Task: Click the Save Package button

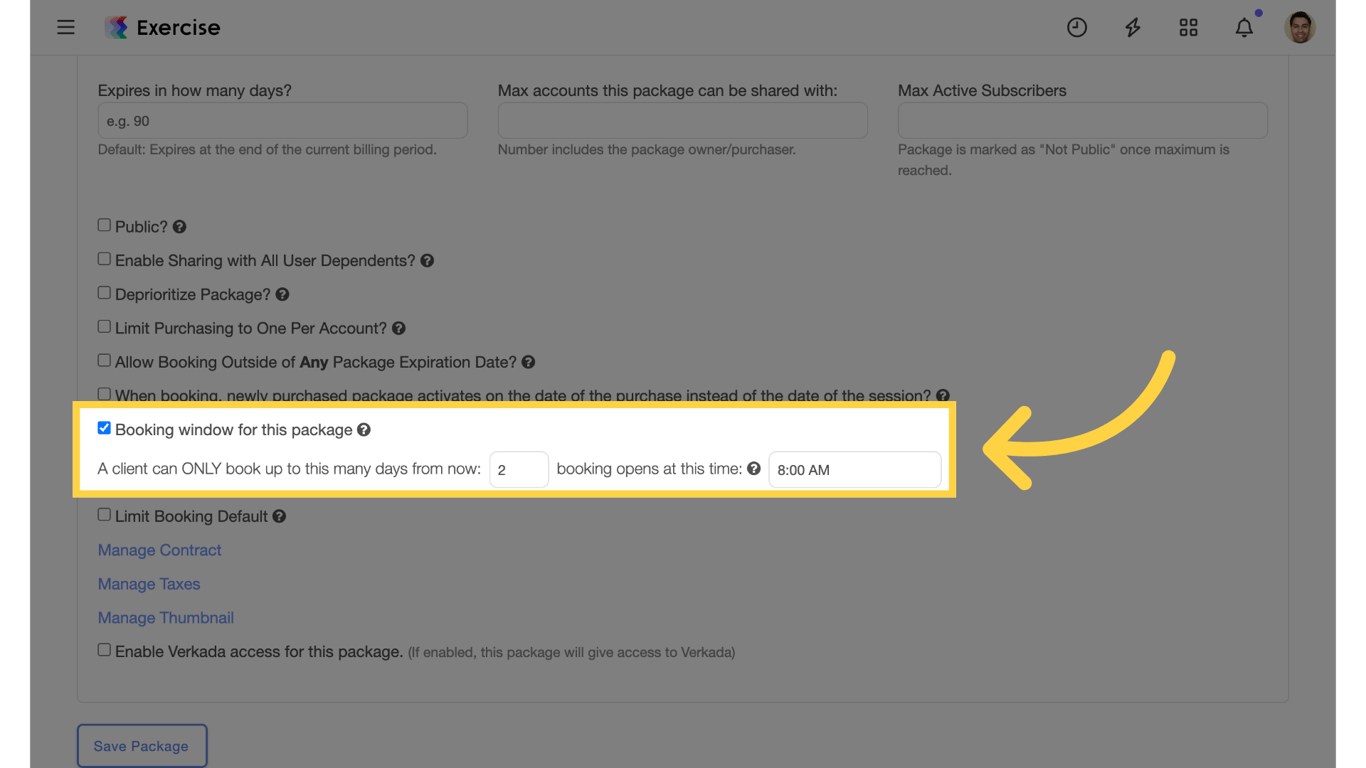Action: click(x=142, y=745)
